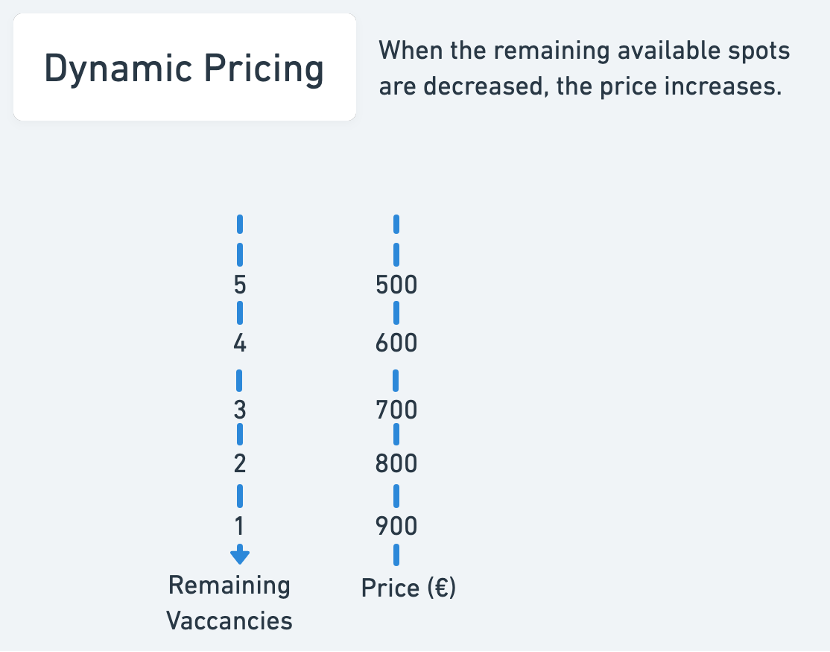Select the number 3 on vacancies axis

pyautogui.click(x=240, y=409)
